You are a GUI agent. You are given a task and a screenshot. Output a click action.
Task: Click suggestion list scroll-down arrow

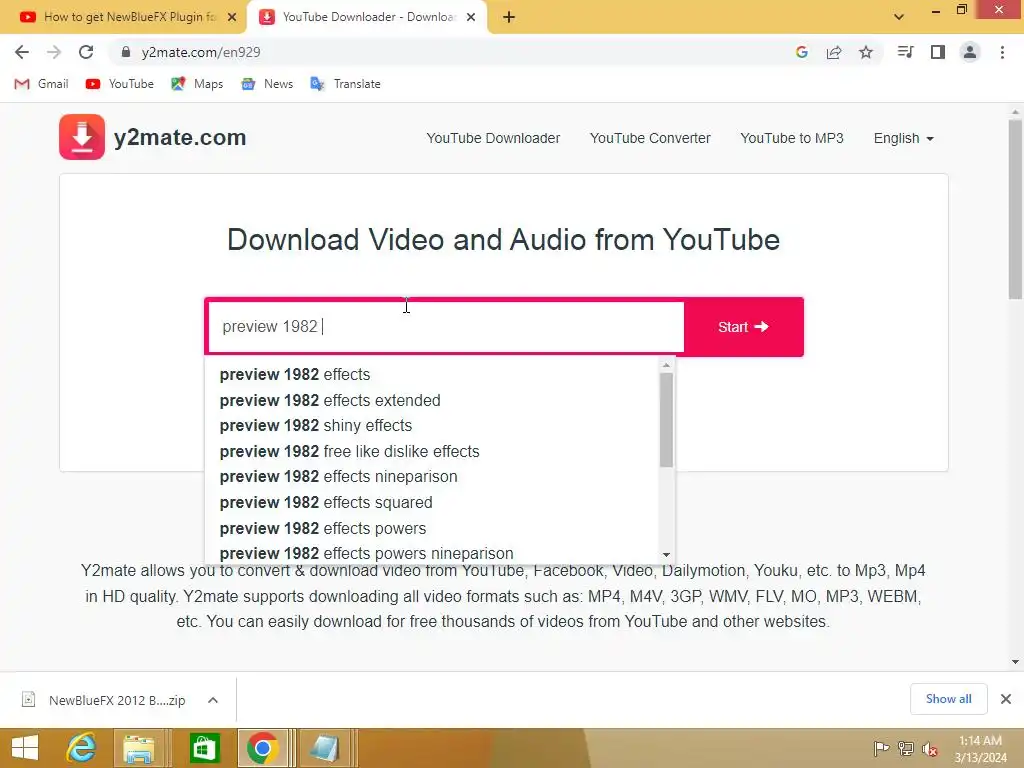tap(666, 554)
